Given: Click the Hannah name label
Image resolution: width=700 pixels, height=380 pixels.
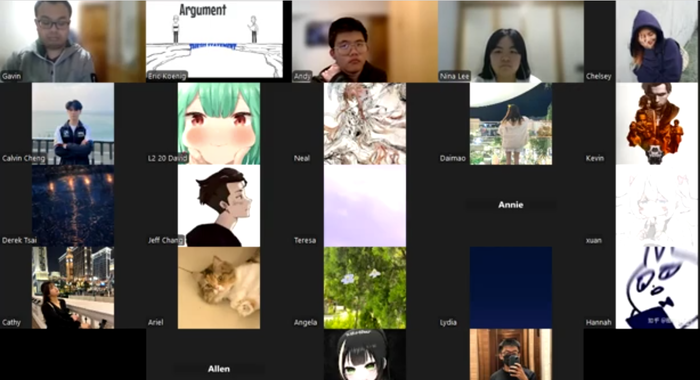Looking at the screenshot, I should pyautogui.click(x=598, y=322).
